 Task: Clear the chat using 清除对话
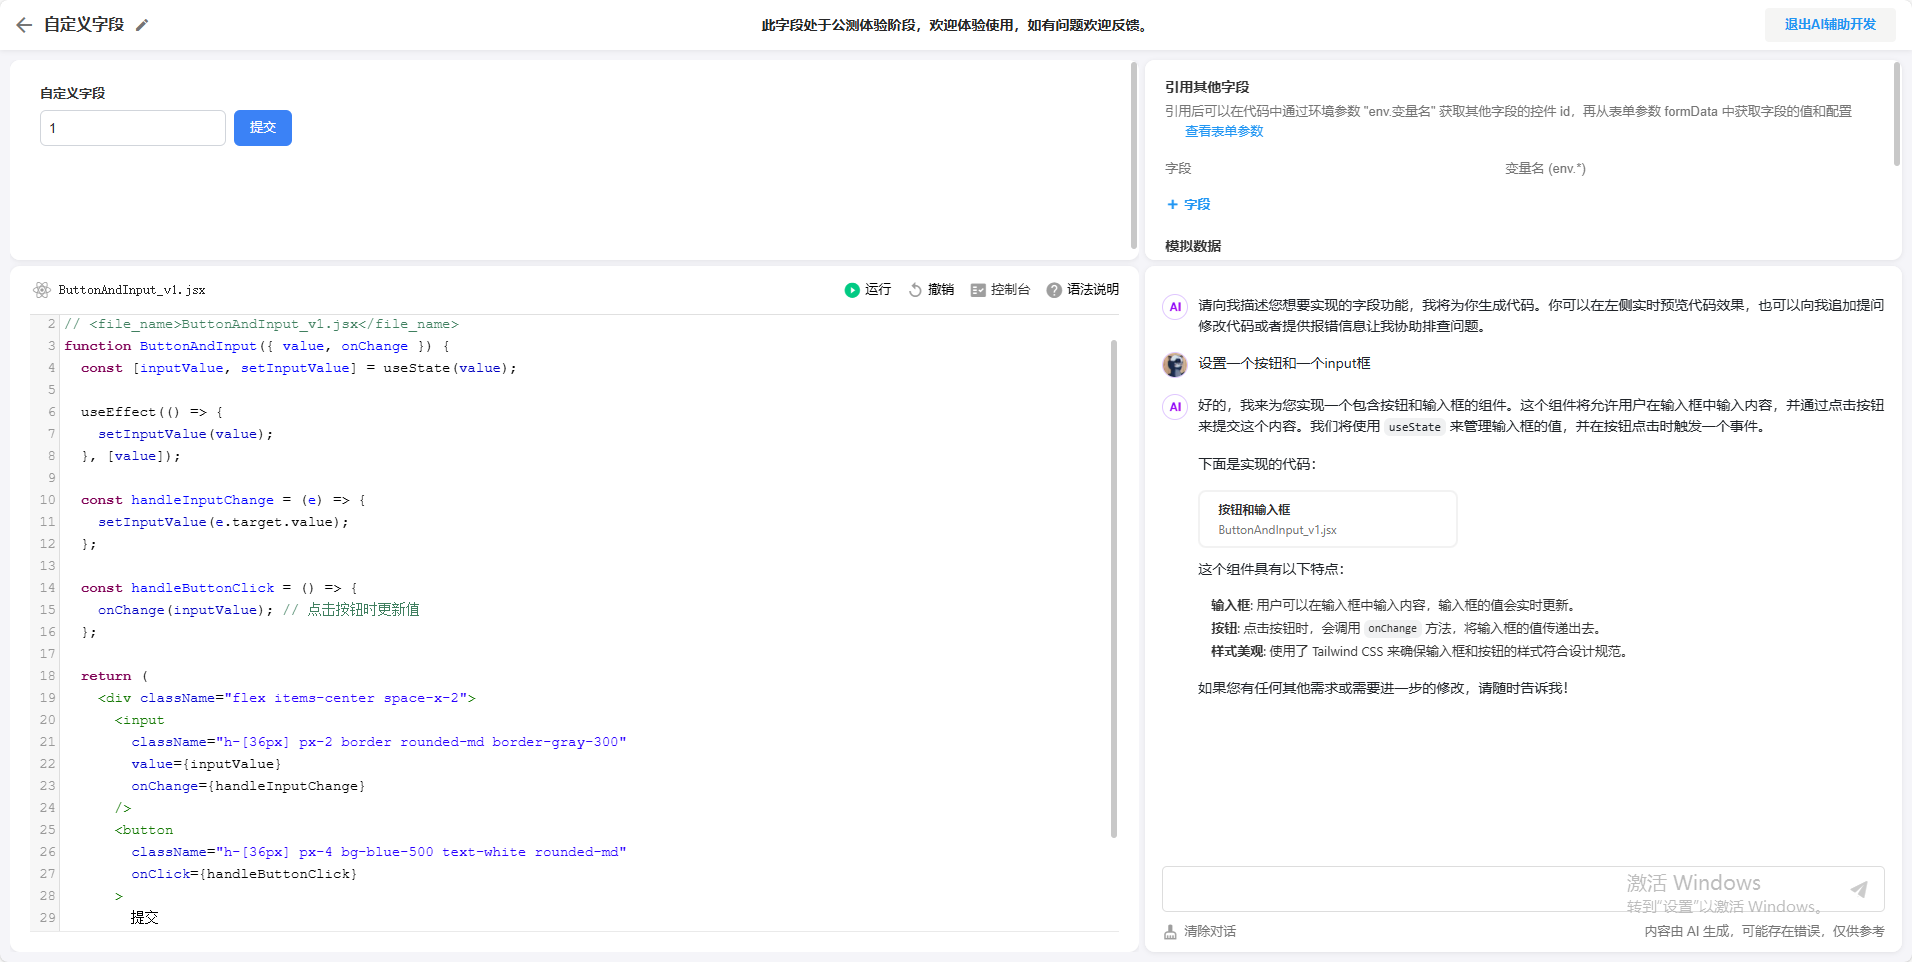click(x=1200, y=931)
